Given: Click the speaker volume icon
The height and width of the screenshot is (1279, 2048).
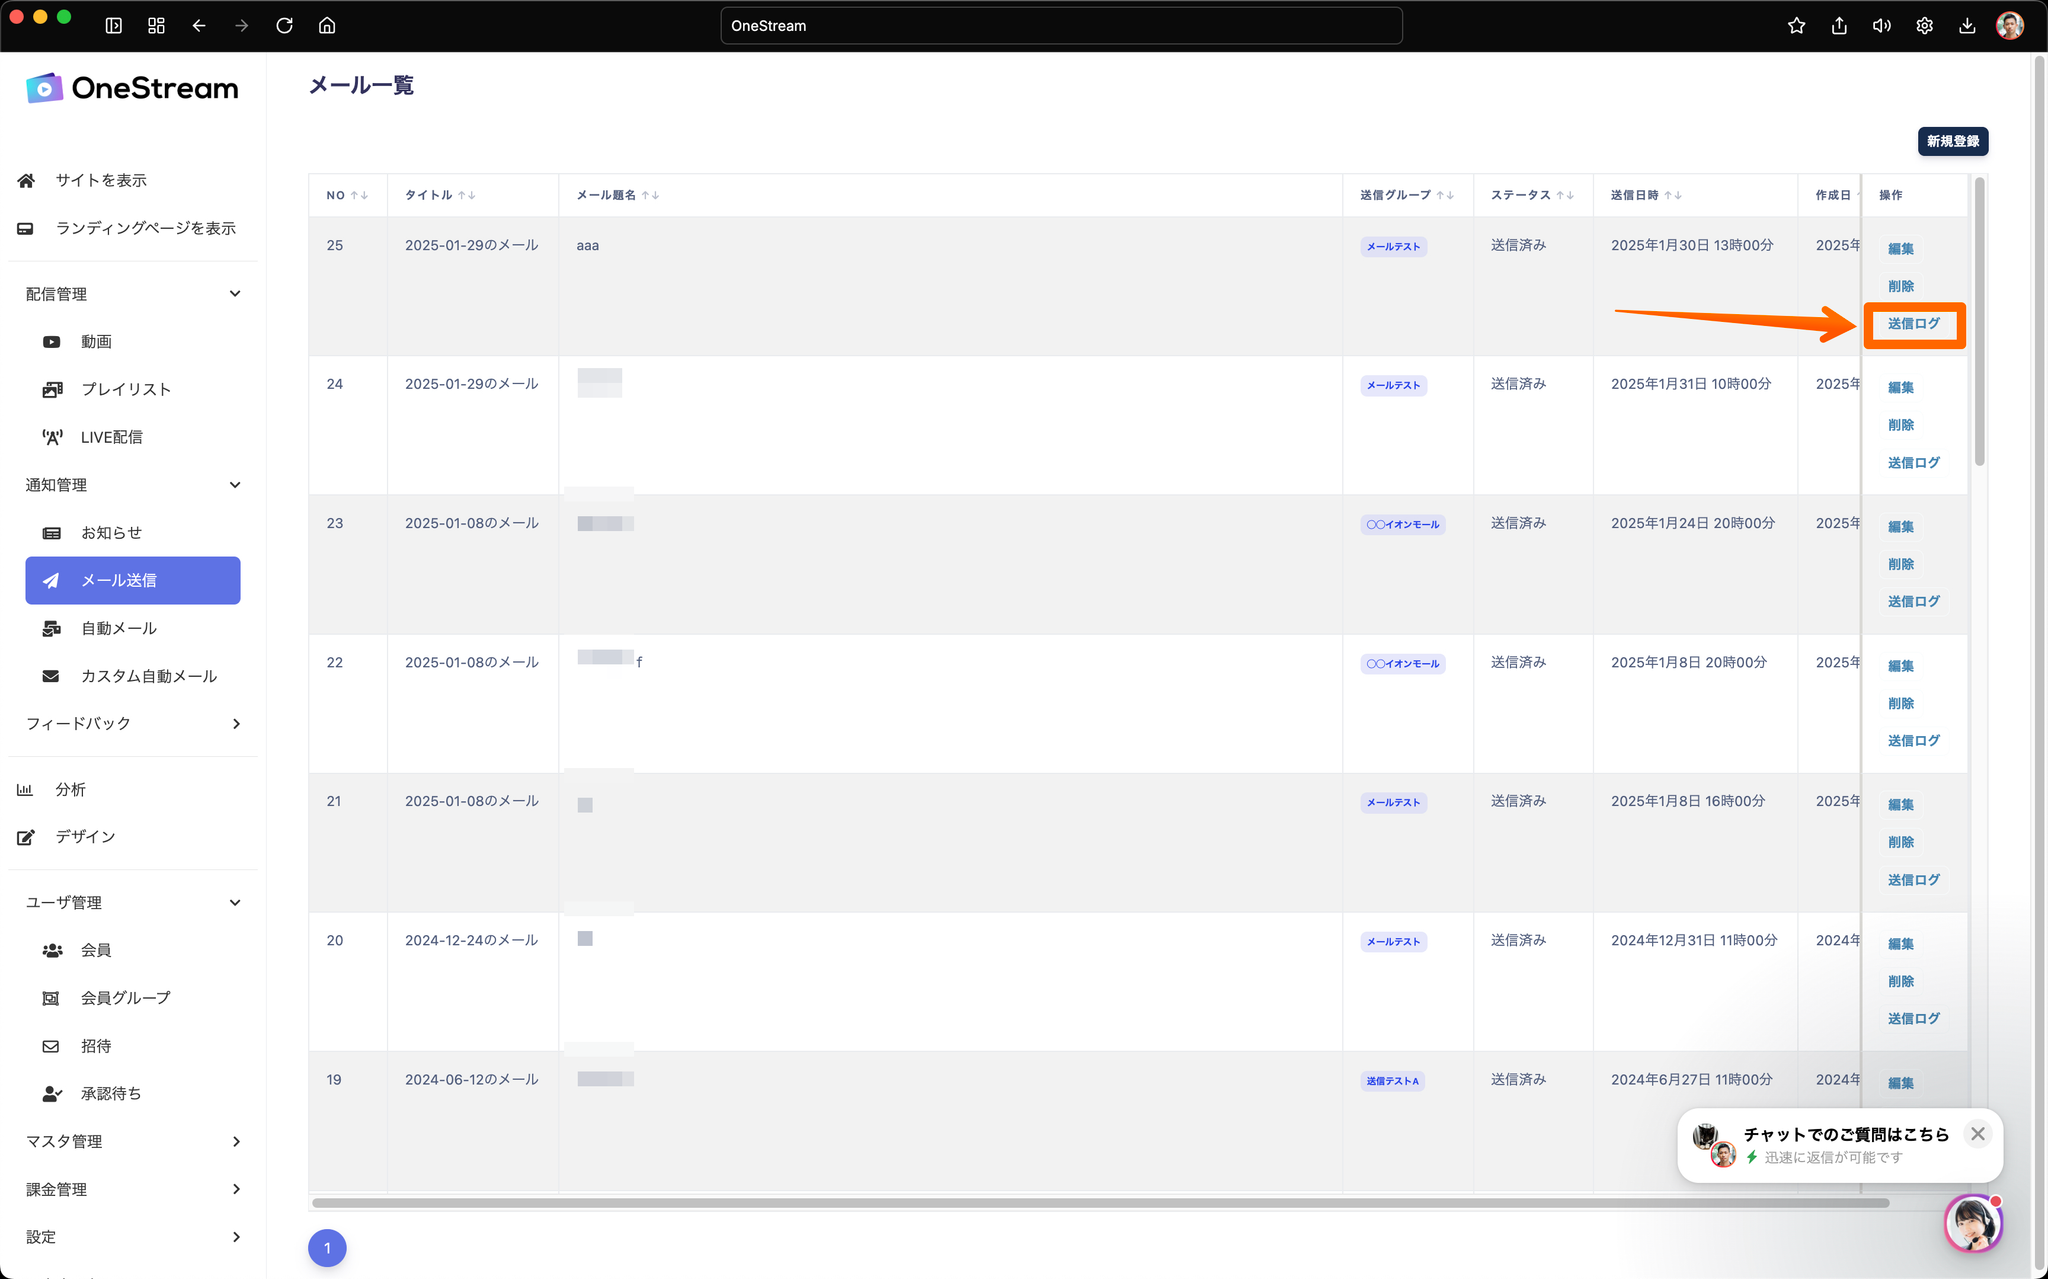Looking at the screenshot, I should tap(1881, 26).
